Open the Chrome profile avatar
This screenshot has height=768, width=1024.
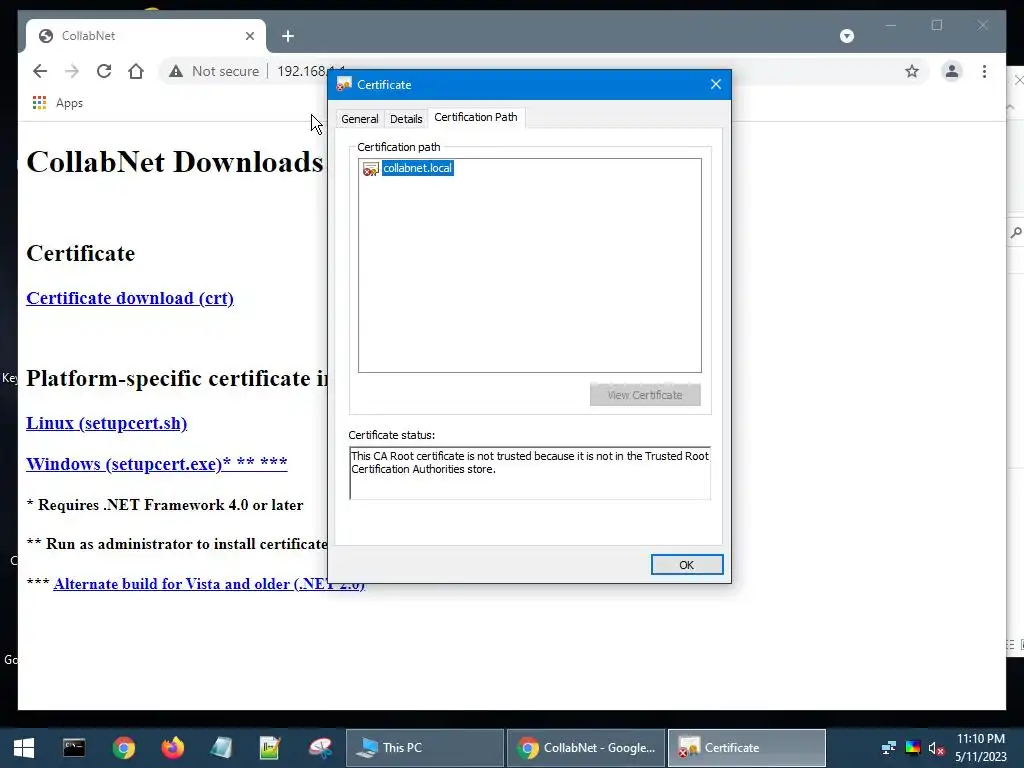[x=952, y=71]
